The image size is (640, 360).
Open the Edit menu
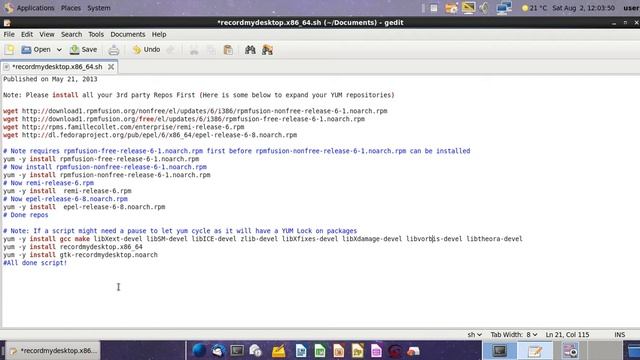27,34
